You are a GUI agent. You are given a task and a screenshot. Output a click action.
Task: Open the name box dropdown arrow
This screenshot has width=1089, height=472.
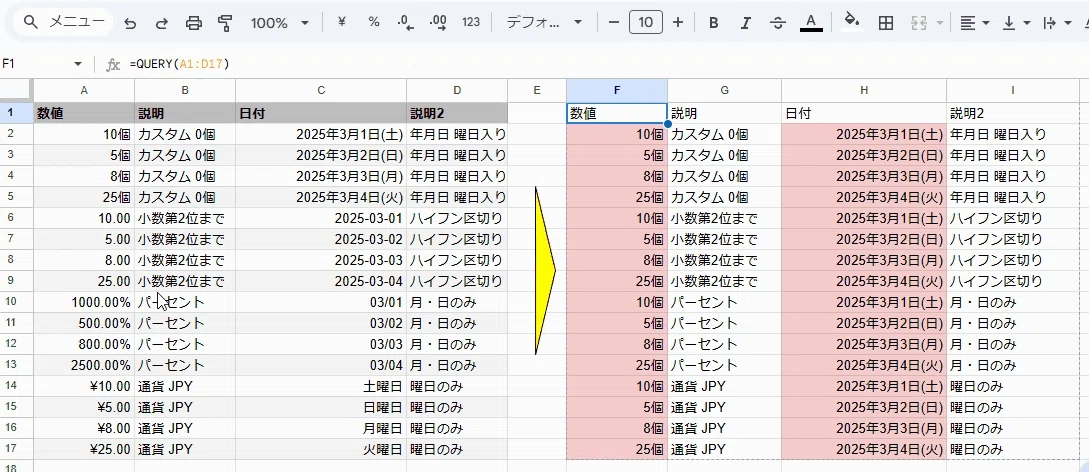78,64
